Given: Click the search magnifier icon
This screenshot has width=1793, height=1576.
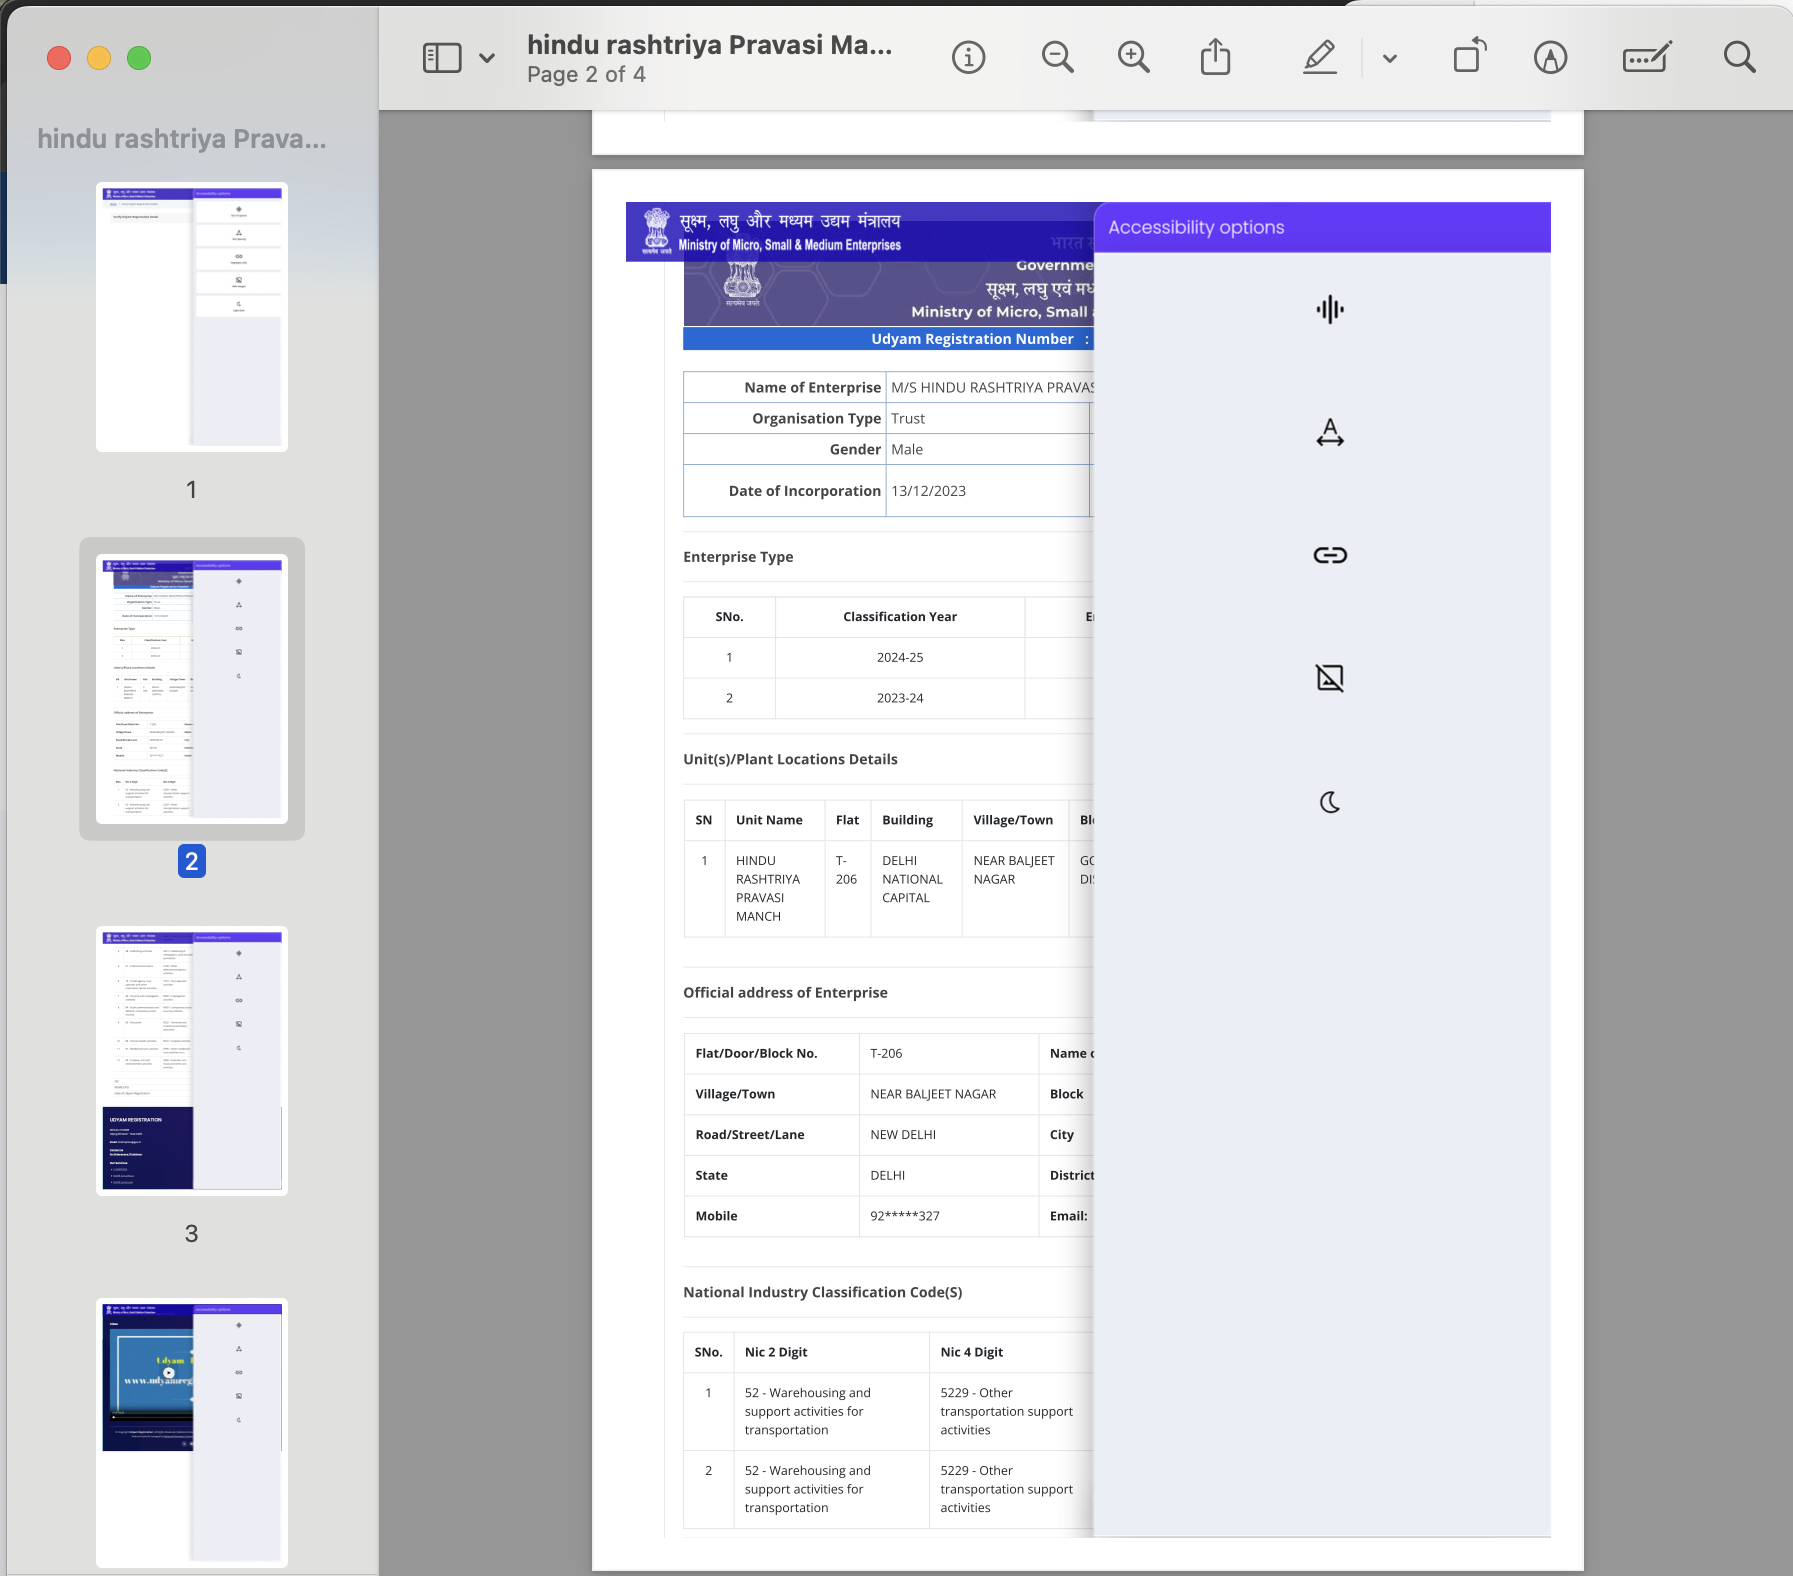Looking at the screenshot, I should pyautogui.click(x=1739, y=58).
